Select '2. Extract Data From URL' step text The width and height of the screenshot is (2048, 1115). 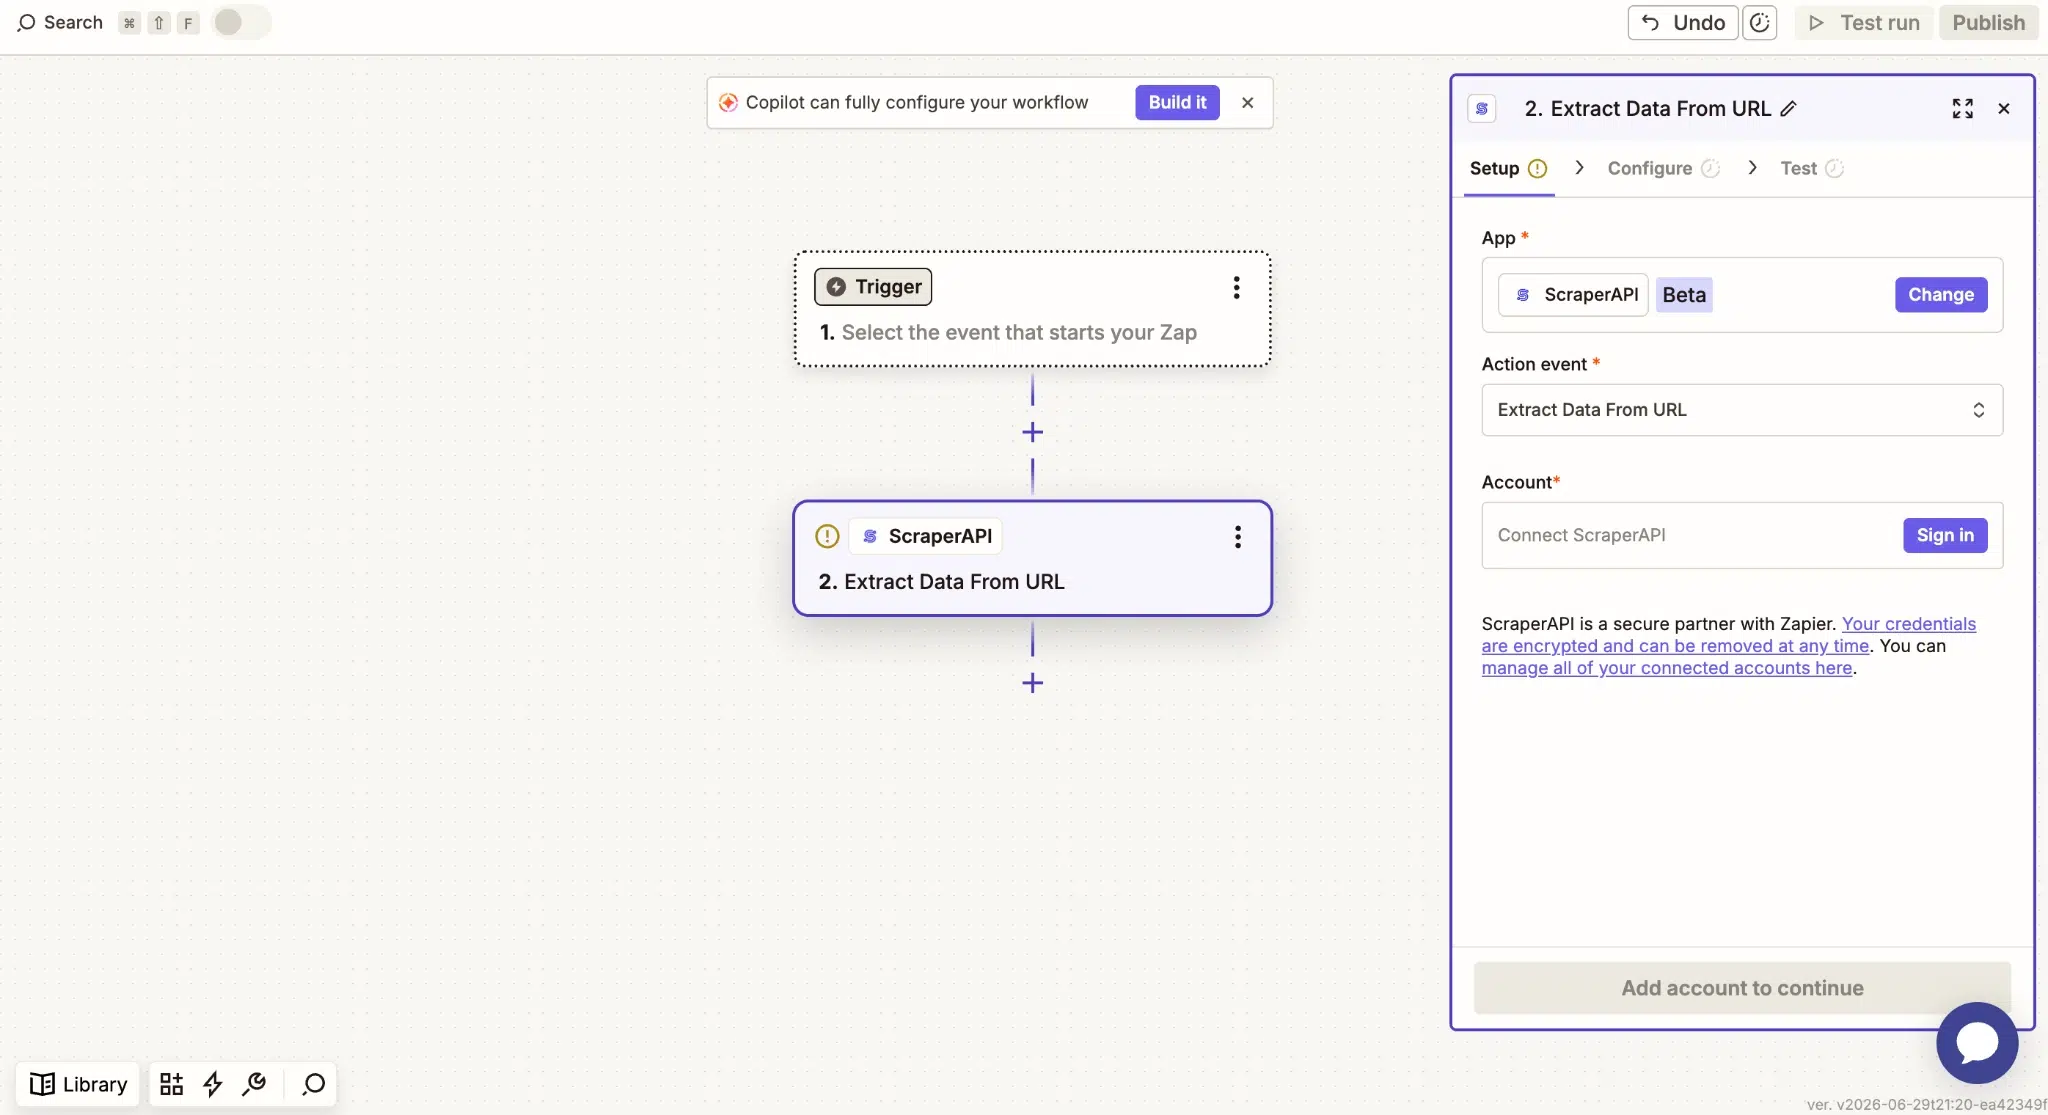(941, 582)
